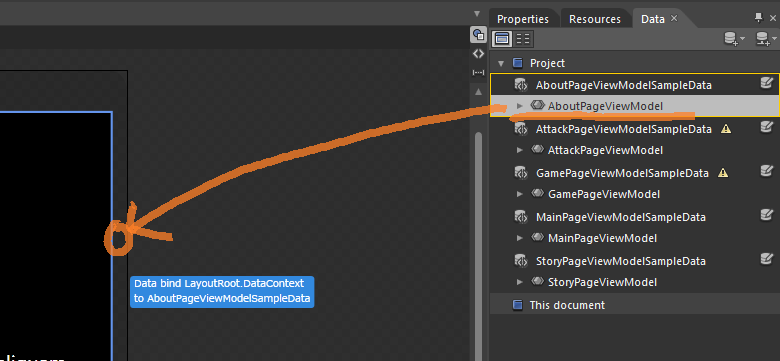Switch artboard to XAML code view
The image size is (780, 361).
point(478,53)
